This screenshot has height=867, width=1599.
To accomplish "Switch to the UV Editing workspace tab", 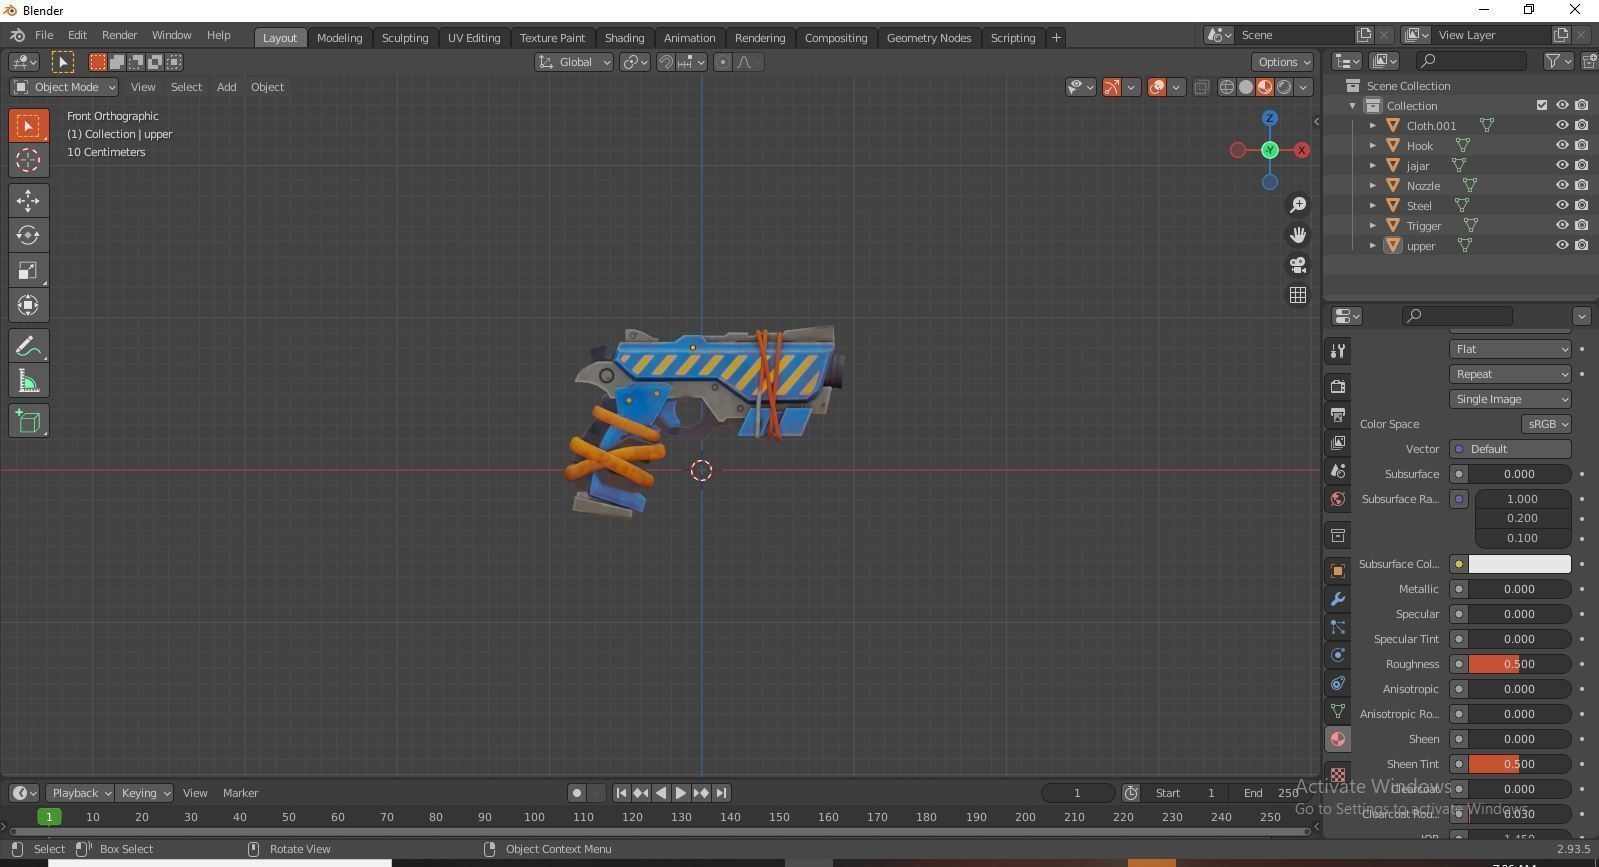I will tap(474, 38).
